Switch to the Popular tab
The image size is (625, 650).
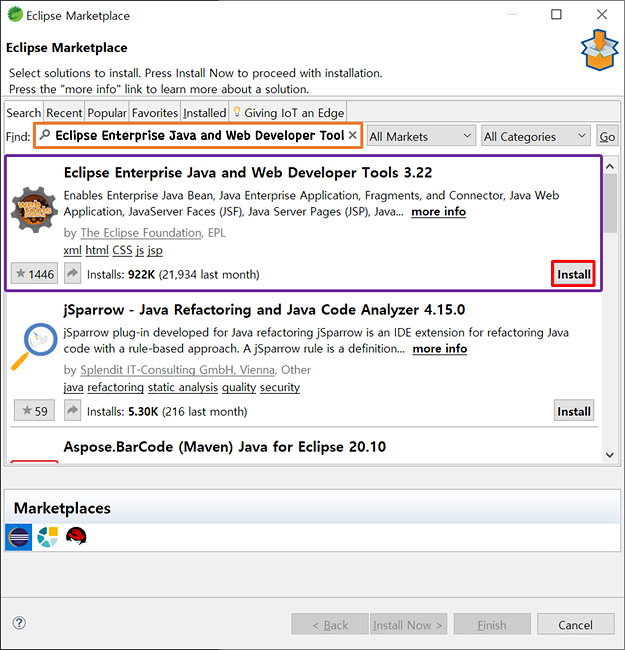tap(107, 113)
